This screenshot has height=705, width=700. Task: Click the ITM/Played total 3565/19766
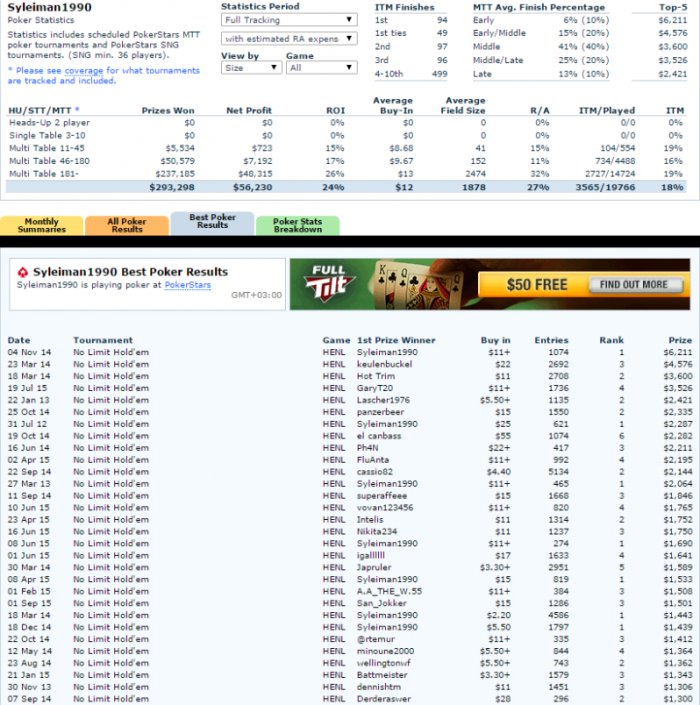(x=605, y=187)
